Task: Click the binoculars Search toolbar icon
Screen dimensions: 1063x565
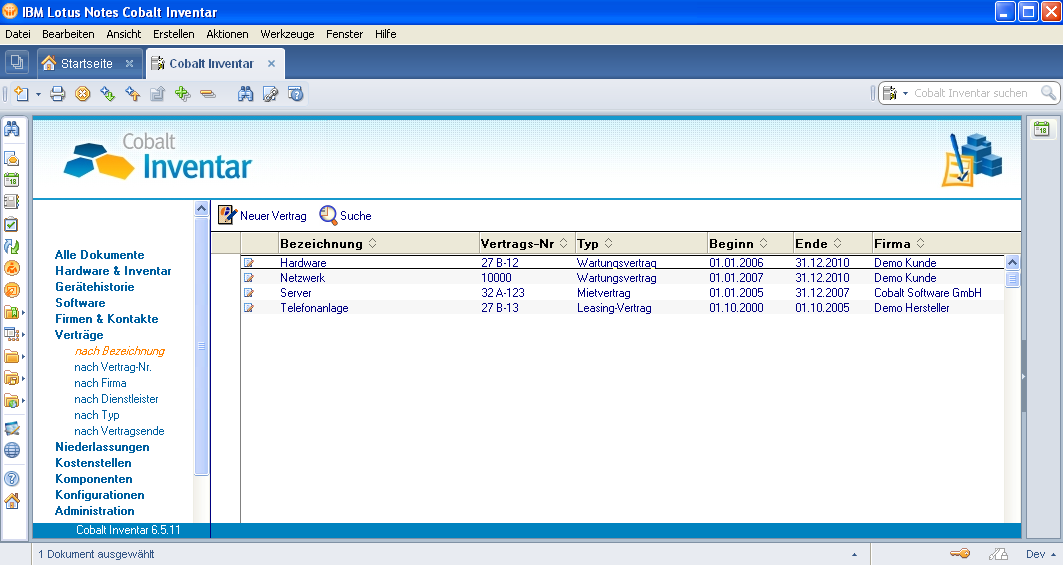Action: coord(245,94)
